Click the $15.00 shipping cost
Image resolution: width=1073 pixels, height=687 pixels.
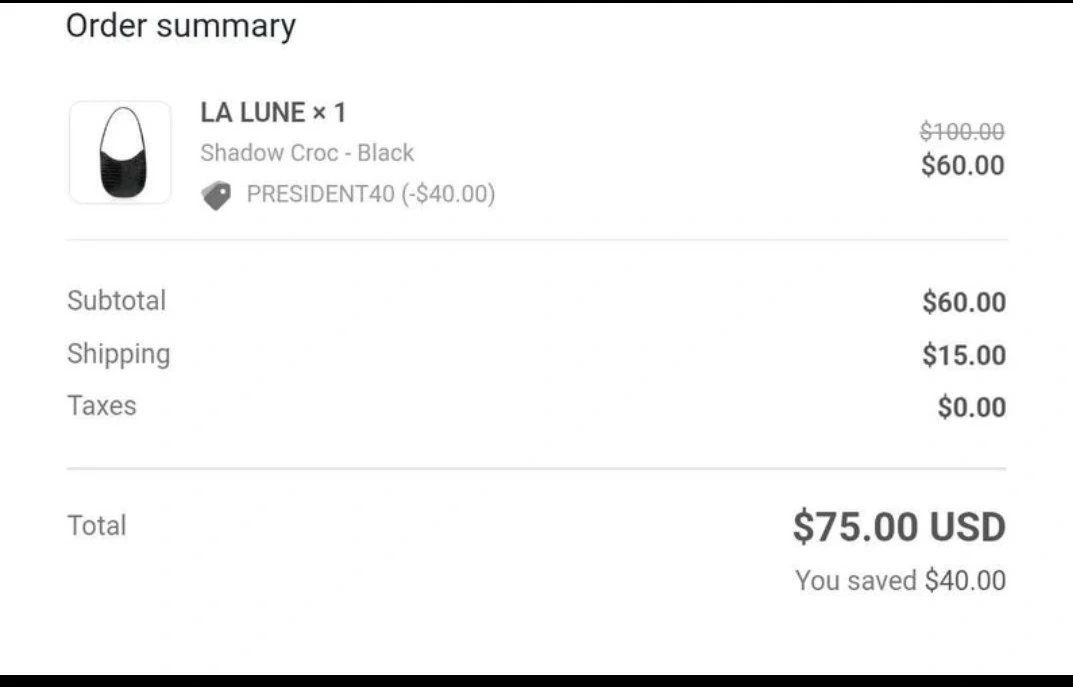[963, 355]
